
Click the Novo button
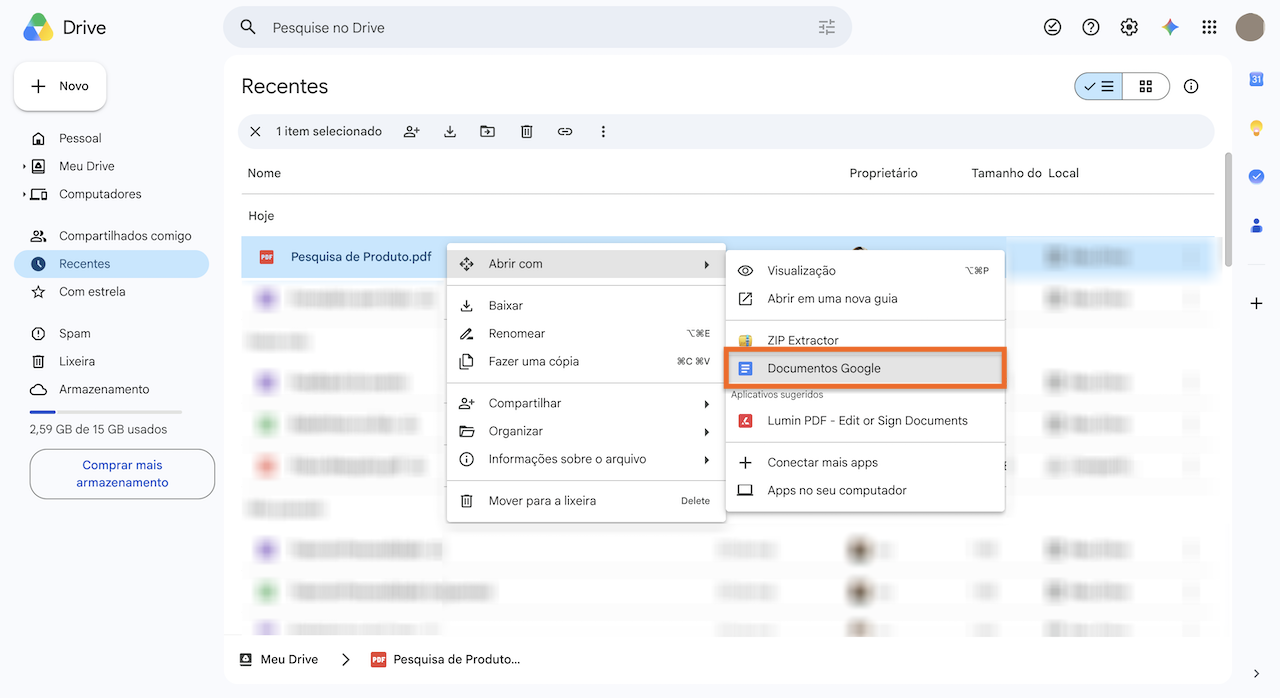coord(60,86)
